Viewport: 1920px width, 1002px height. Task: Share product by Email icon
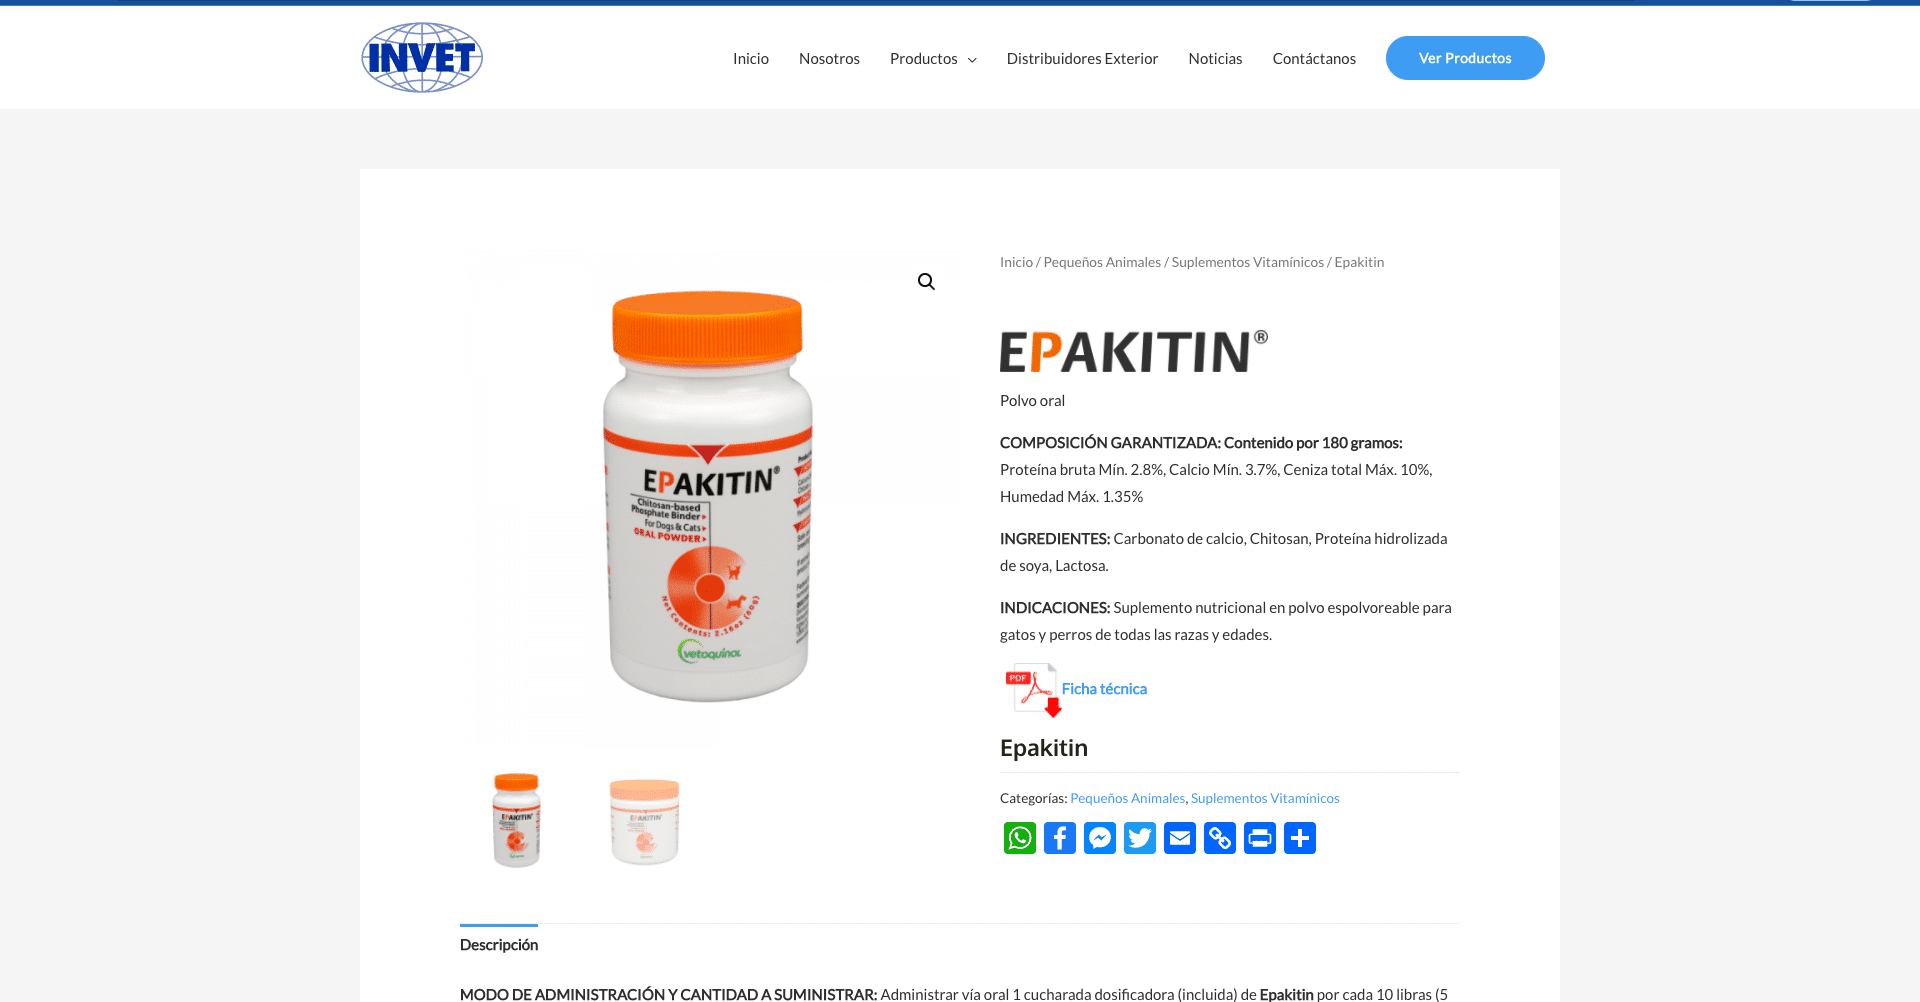tap(1180, 838)
